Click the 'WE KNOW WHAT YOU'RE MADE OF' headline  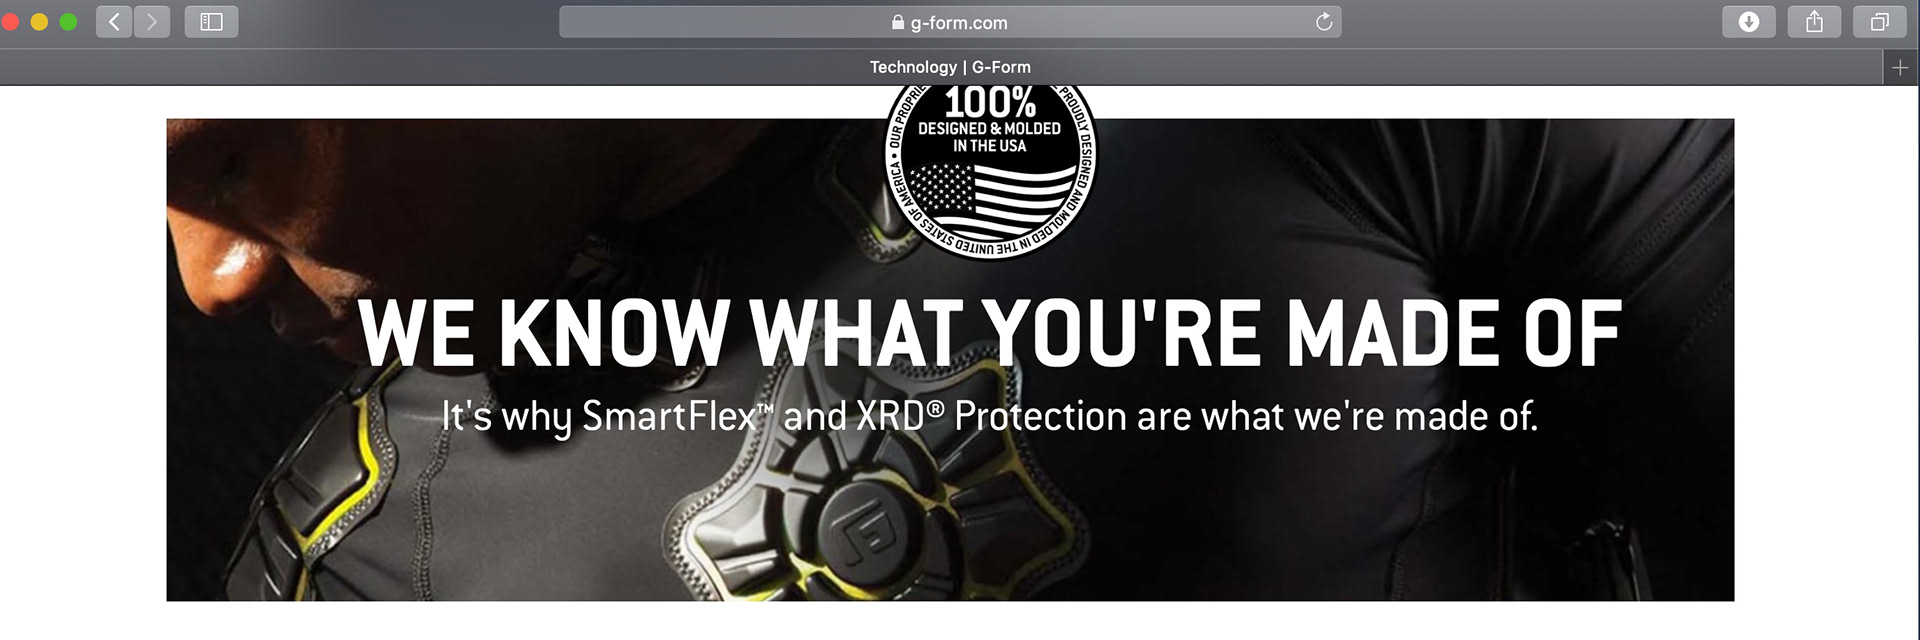click(990, 334)
